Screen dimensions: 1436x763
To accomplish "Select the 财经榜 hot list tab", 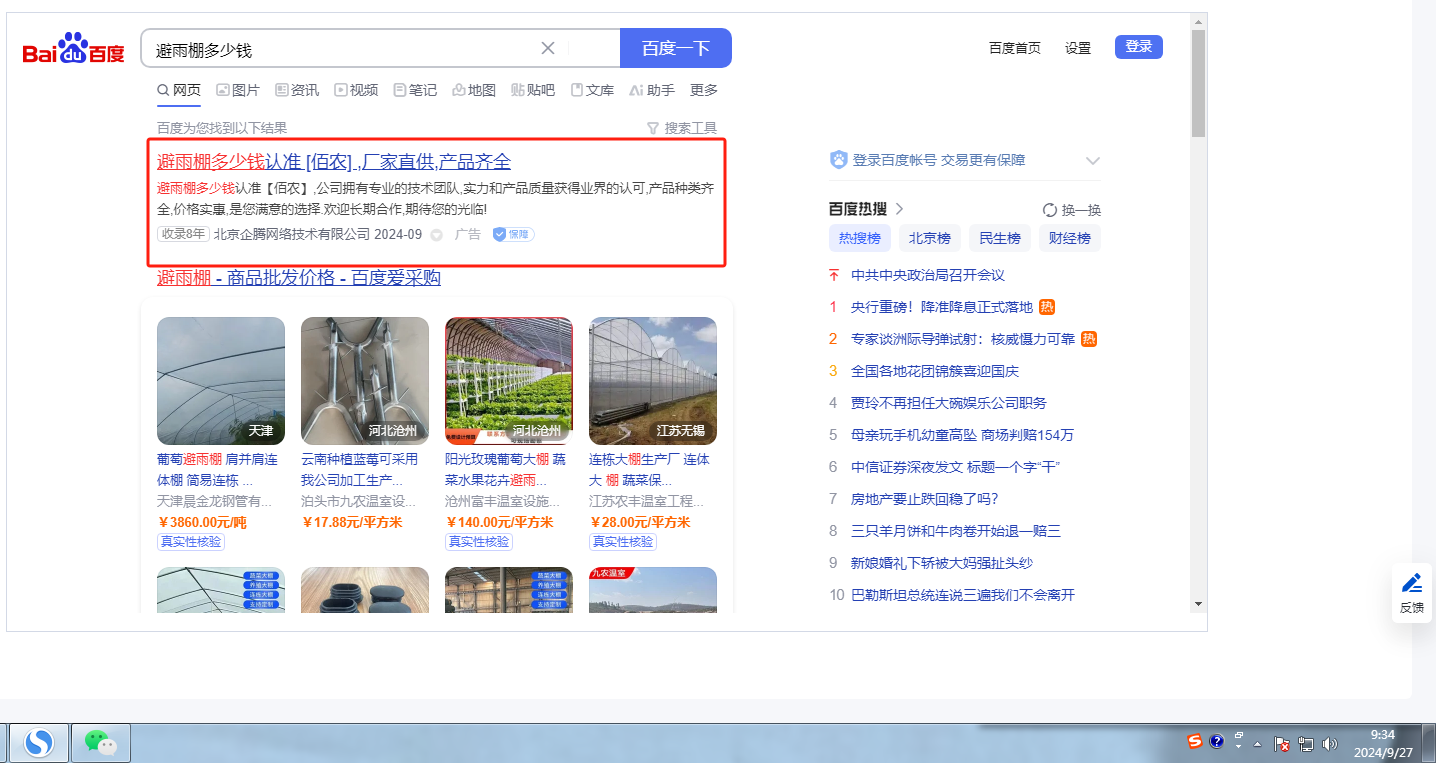I will [1070, 238].
